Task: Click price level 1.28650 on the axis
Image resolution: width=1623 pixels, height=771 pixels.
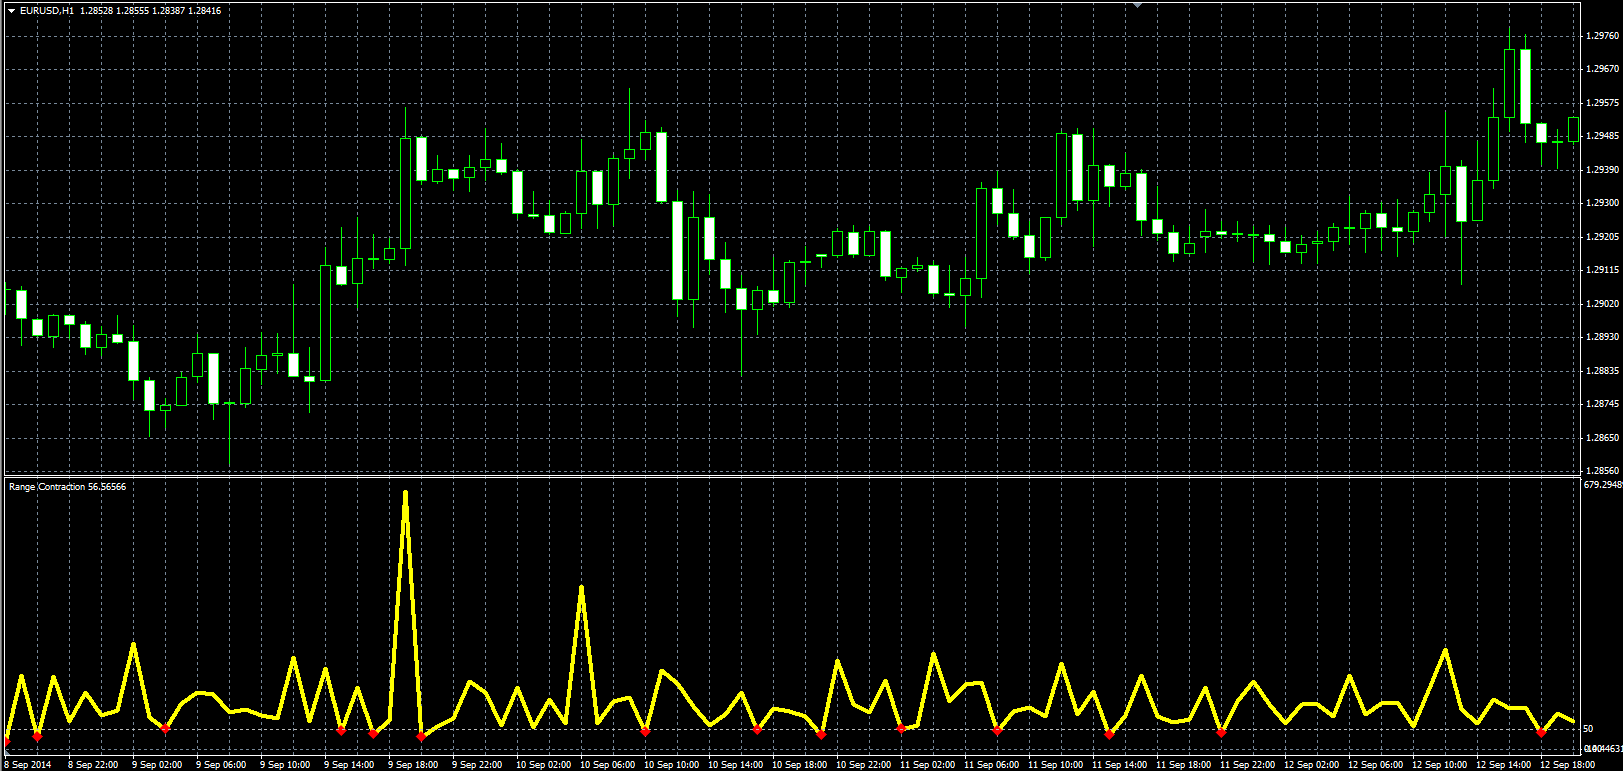Action: coord(1602,437)
